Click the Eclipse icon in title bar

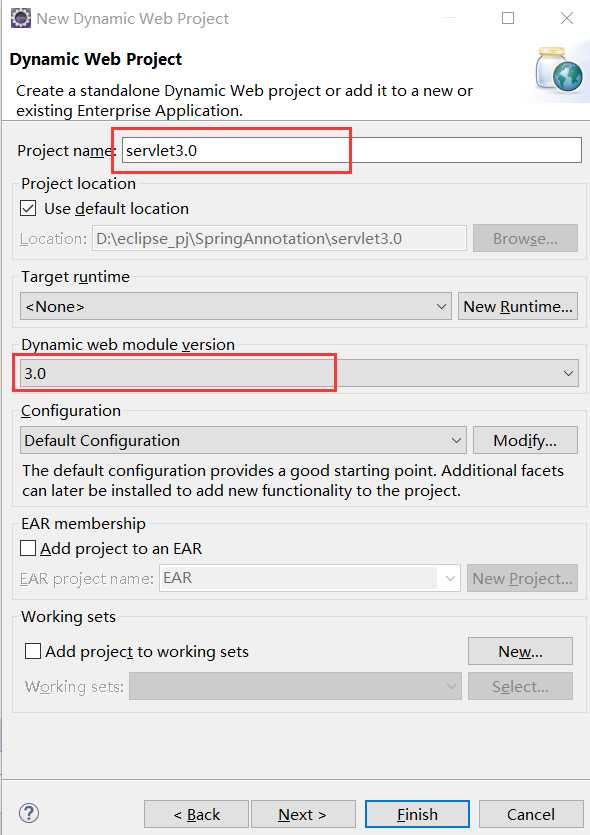coord(21,18)
